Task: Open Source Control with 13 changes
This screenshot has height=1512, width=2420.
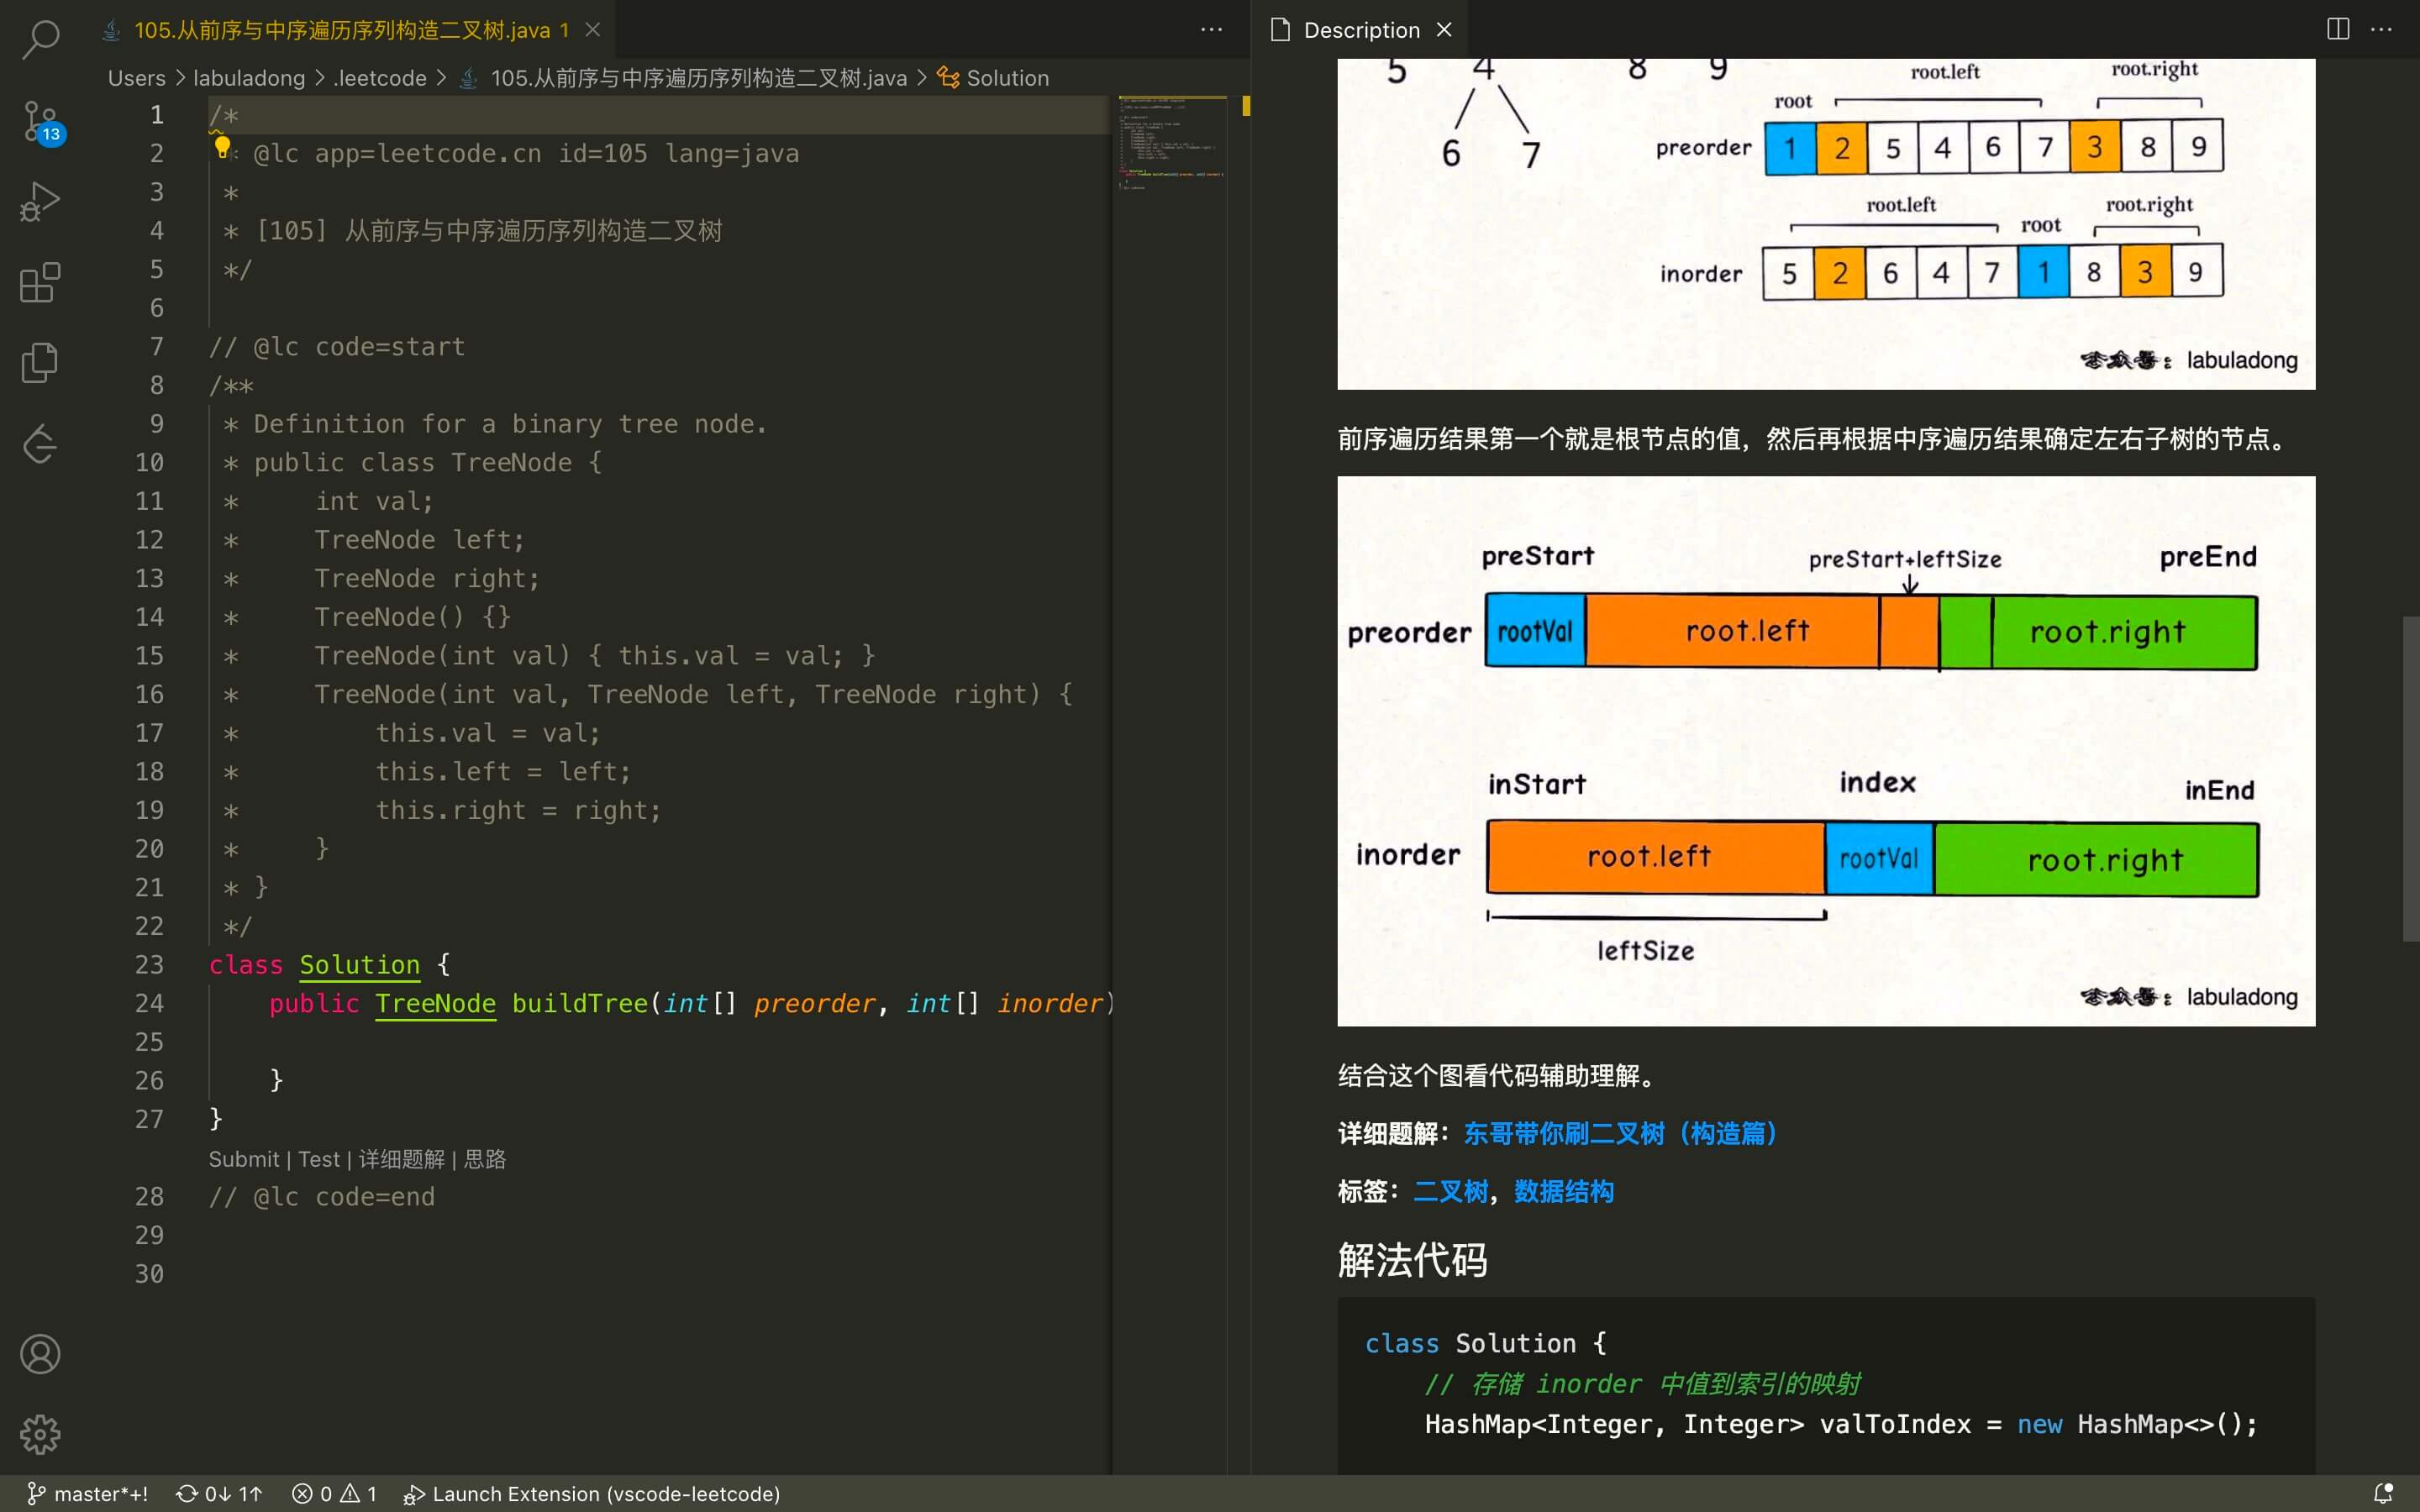Action: click(x=40, y=121)
